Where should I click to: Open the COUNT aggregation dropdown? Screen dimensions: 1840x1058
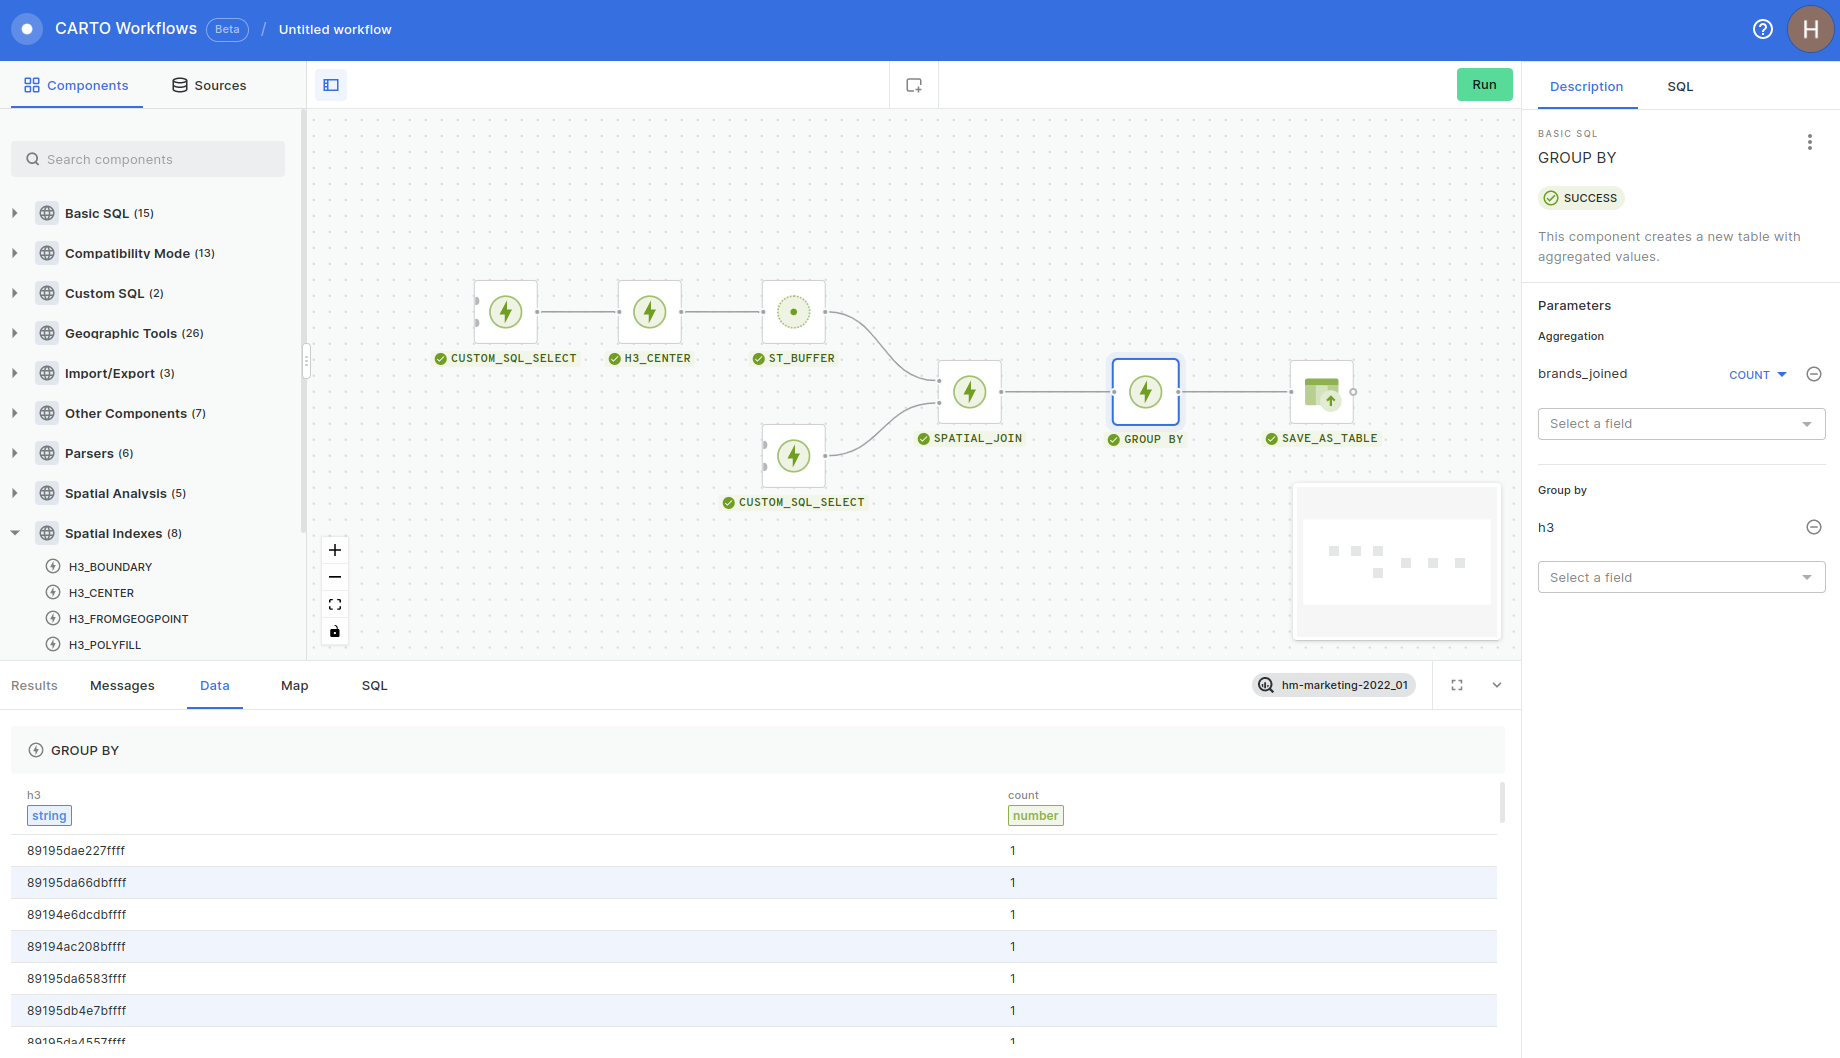tap(1756, 374)
